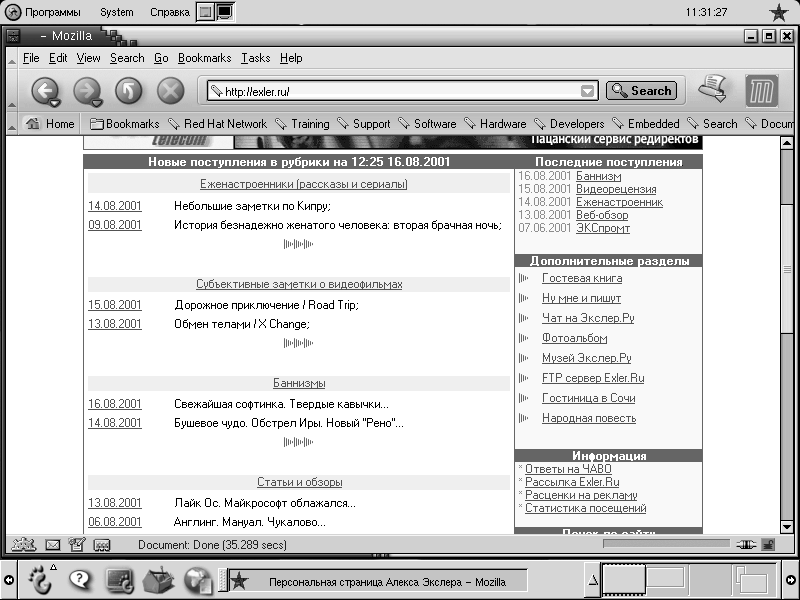
Task: Click the Back navigation button
Action: 44,91
